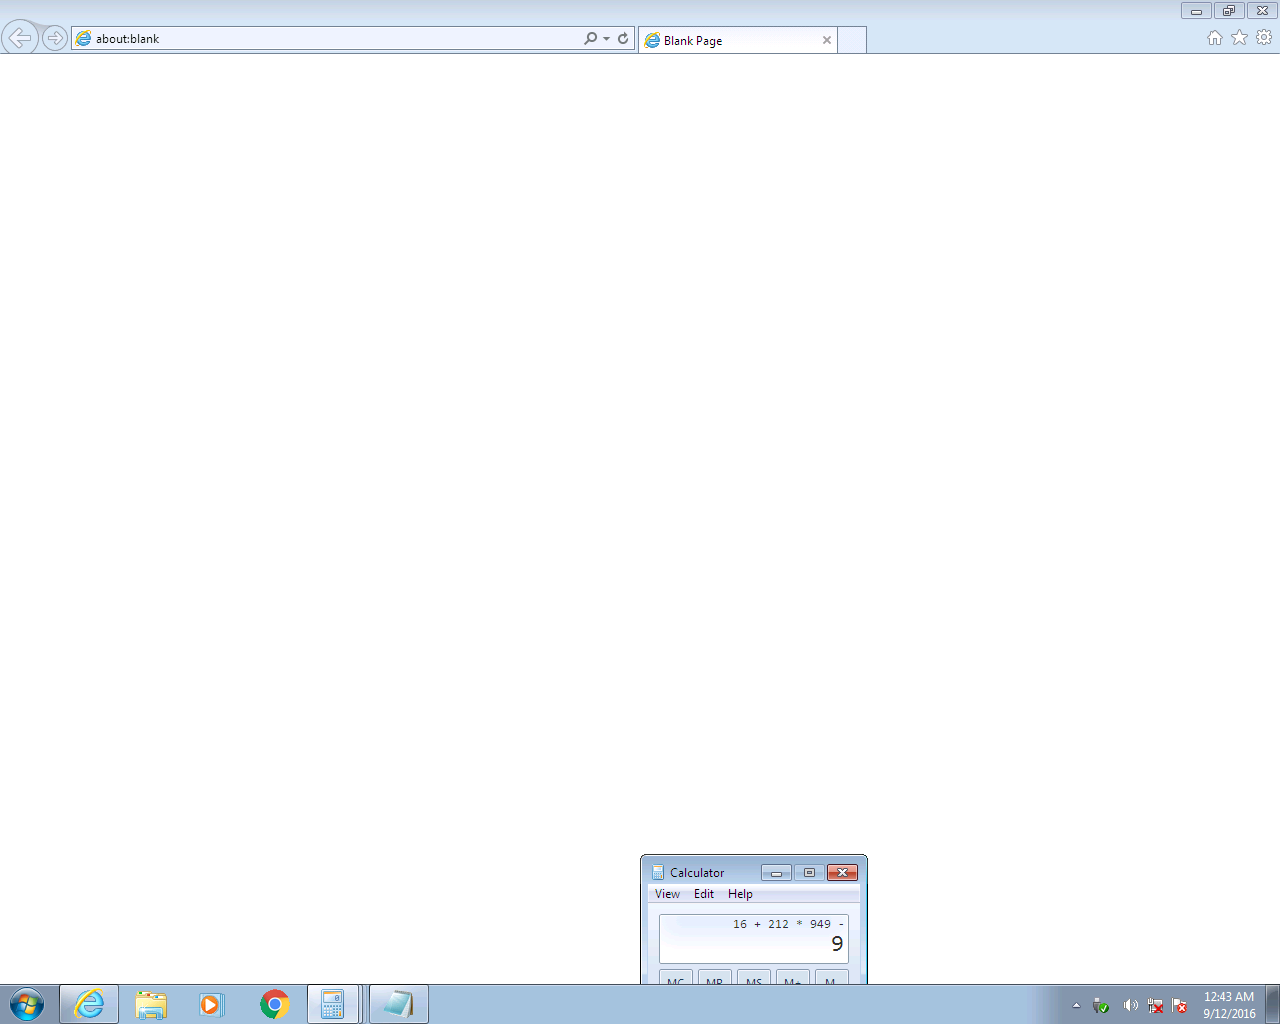Expand the address bar autocomplete dropdown arrow

[606, 39]
